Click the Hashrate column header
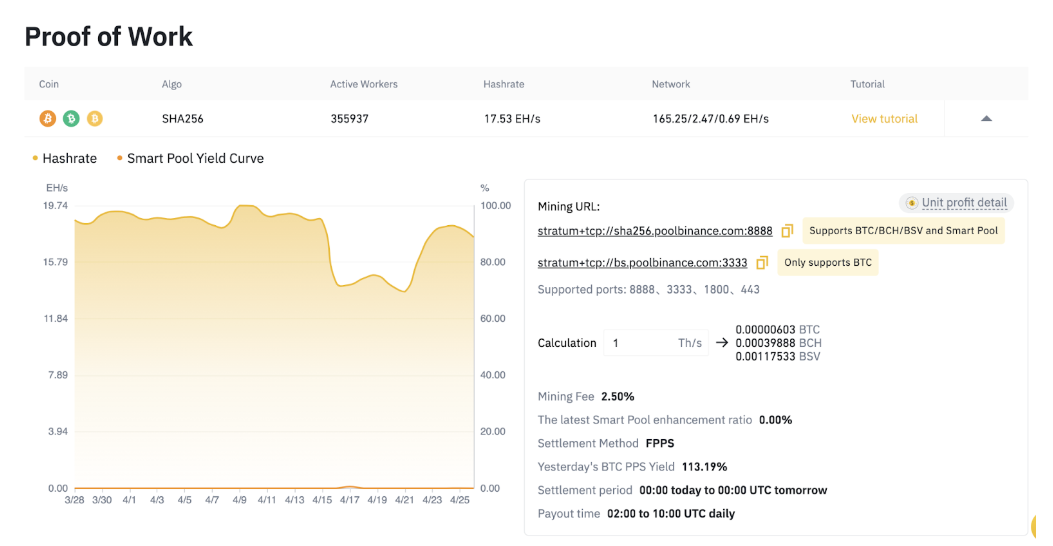This screenshot has height=546, width=1053. click(503, 84)
